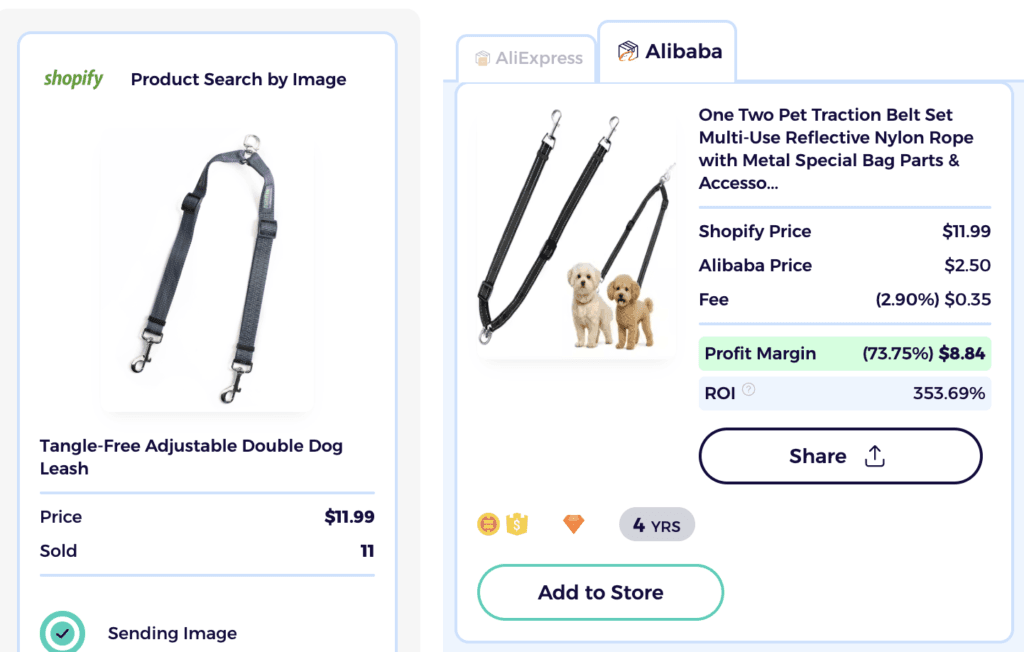Click the Alibaba product photo with dogs

coord(577,228)
